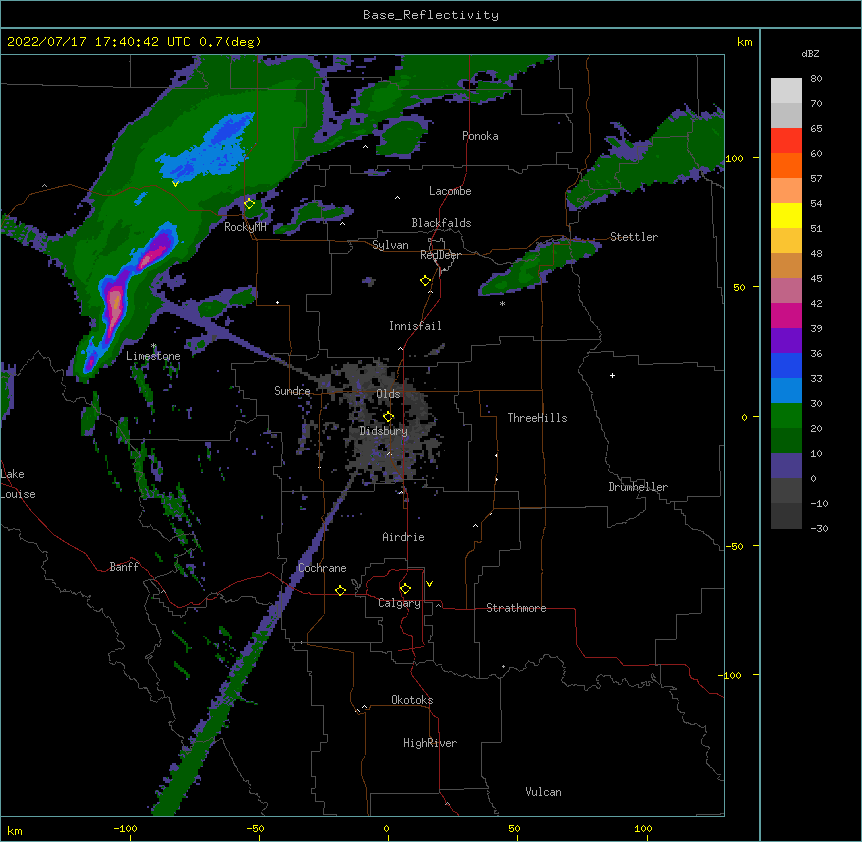Click the 100 tick on the vertical axis
The height and width of the screenshot is (842, 862).
[734, 158]
